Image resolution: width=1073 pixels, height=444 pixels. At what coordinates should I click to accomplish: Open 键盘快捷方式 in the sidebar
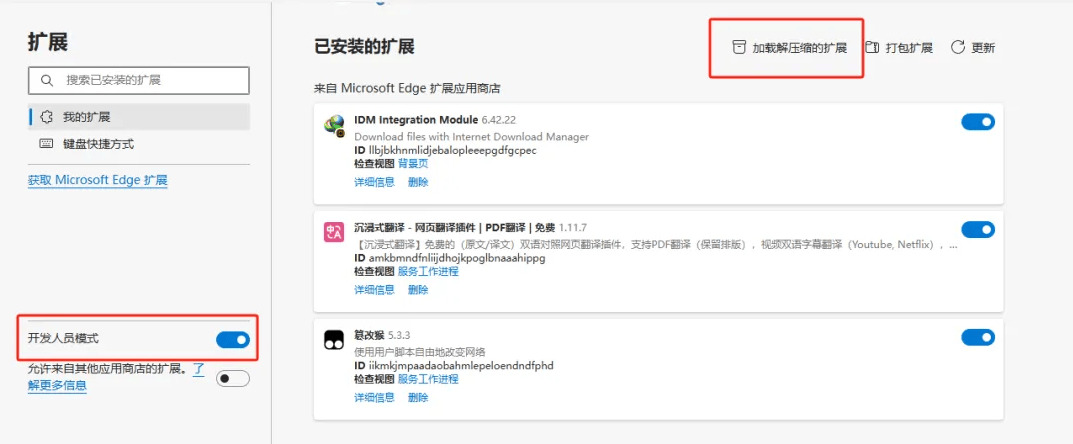click(139, 144)
